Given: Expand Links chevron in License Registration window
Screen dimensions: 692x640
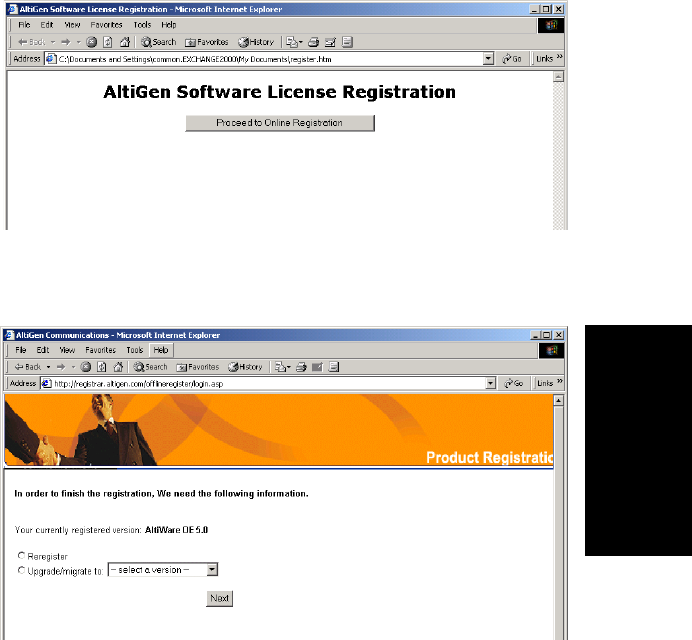Looking at the screenshot, I should 560,57.
